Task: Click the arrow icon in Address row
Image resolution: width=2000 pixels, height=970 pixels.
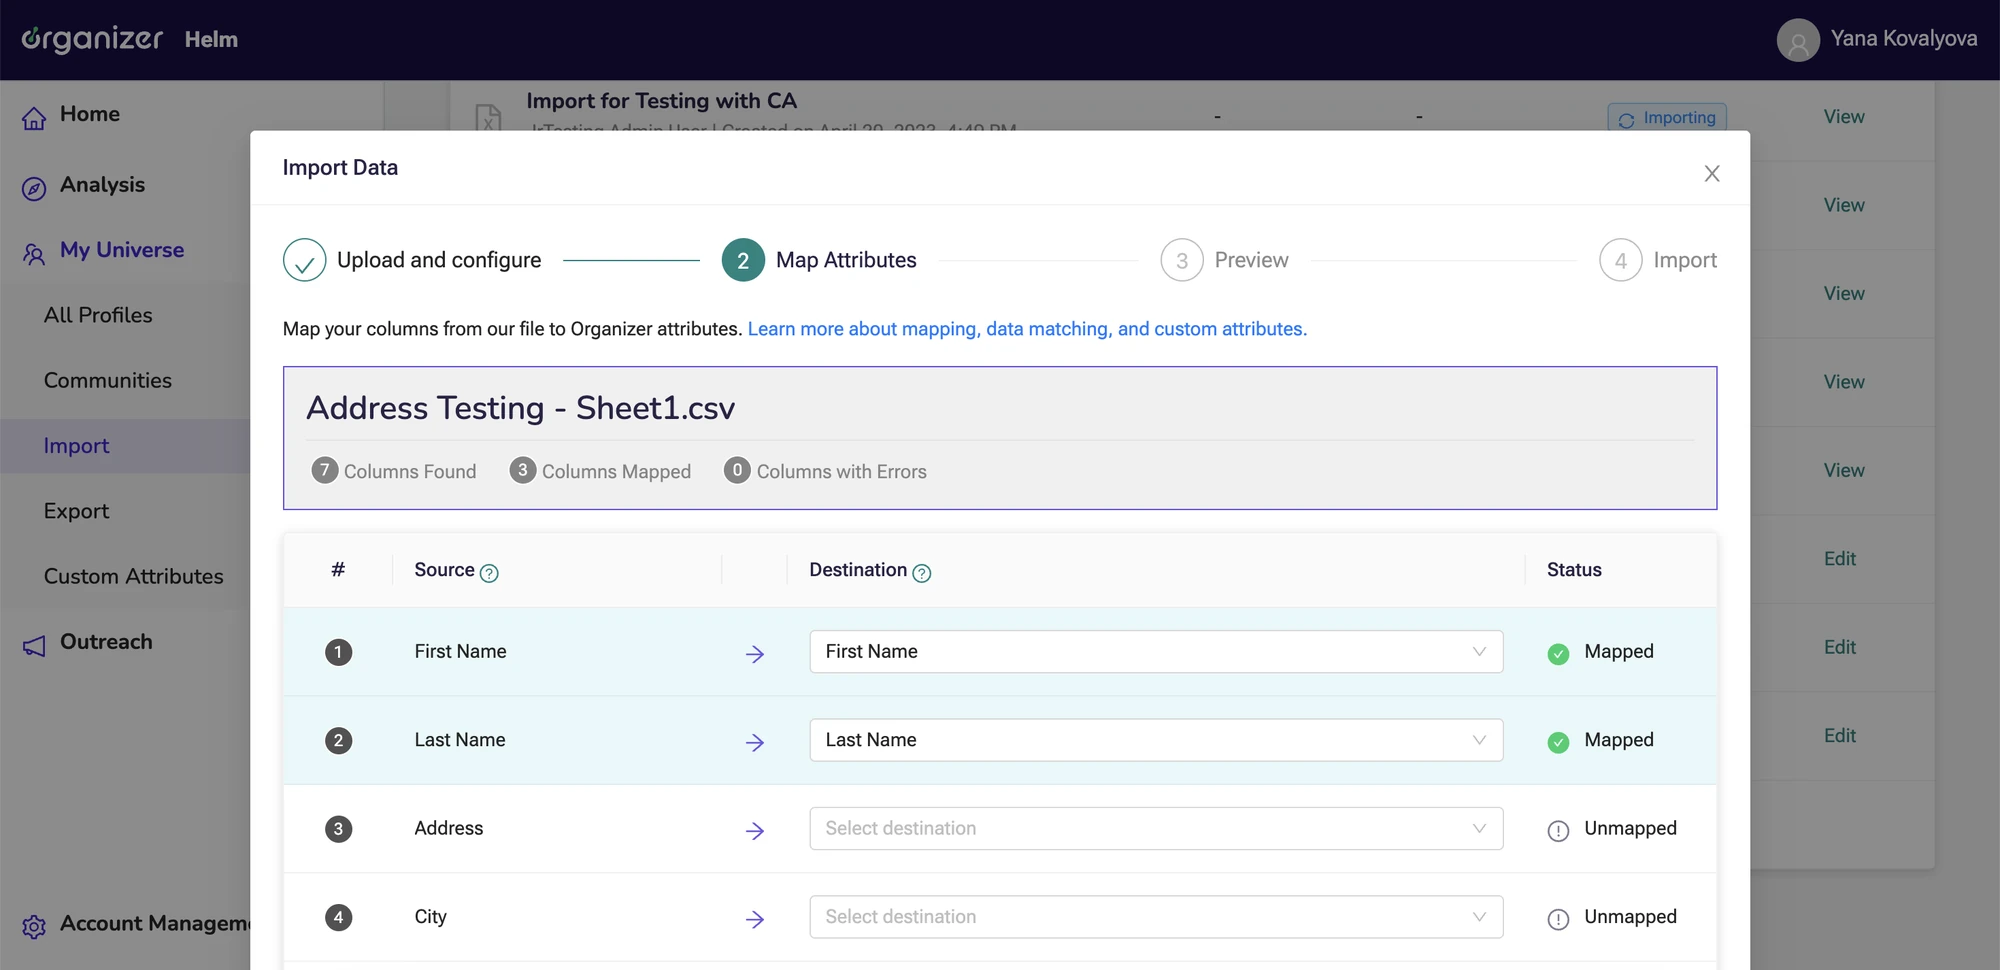Action: [755, 831]
